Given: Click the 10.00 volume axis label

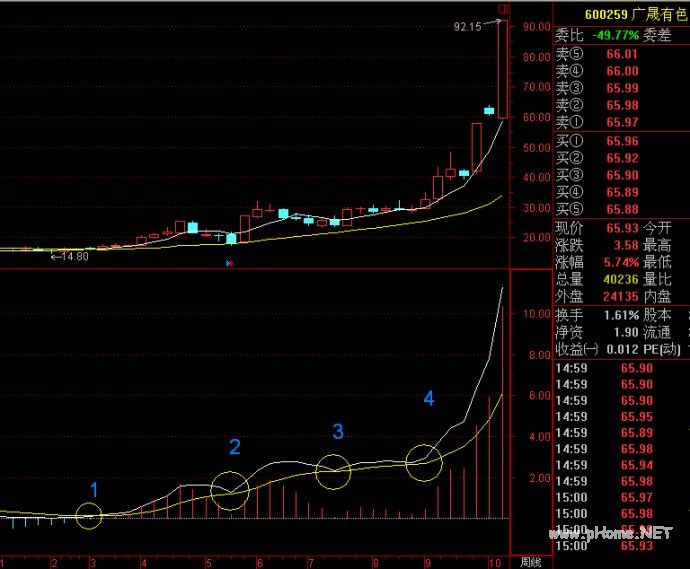Looking at the screenshot, I should point(536,314).
